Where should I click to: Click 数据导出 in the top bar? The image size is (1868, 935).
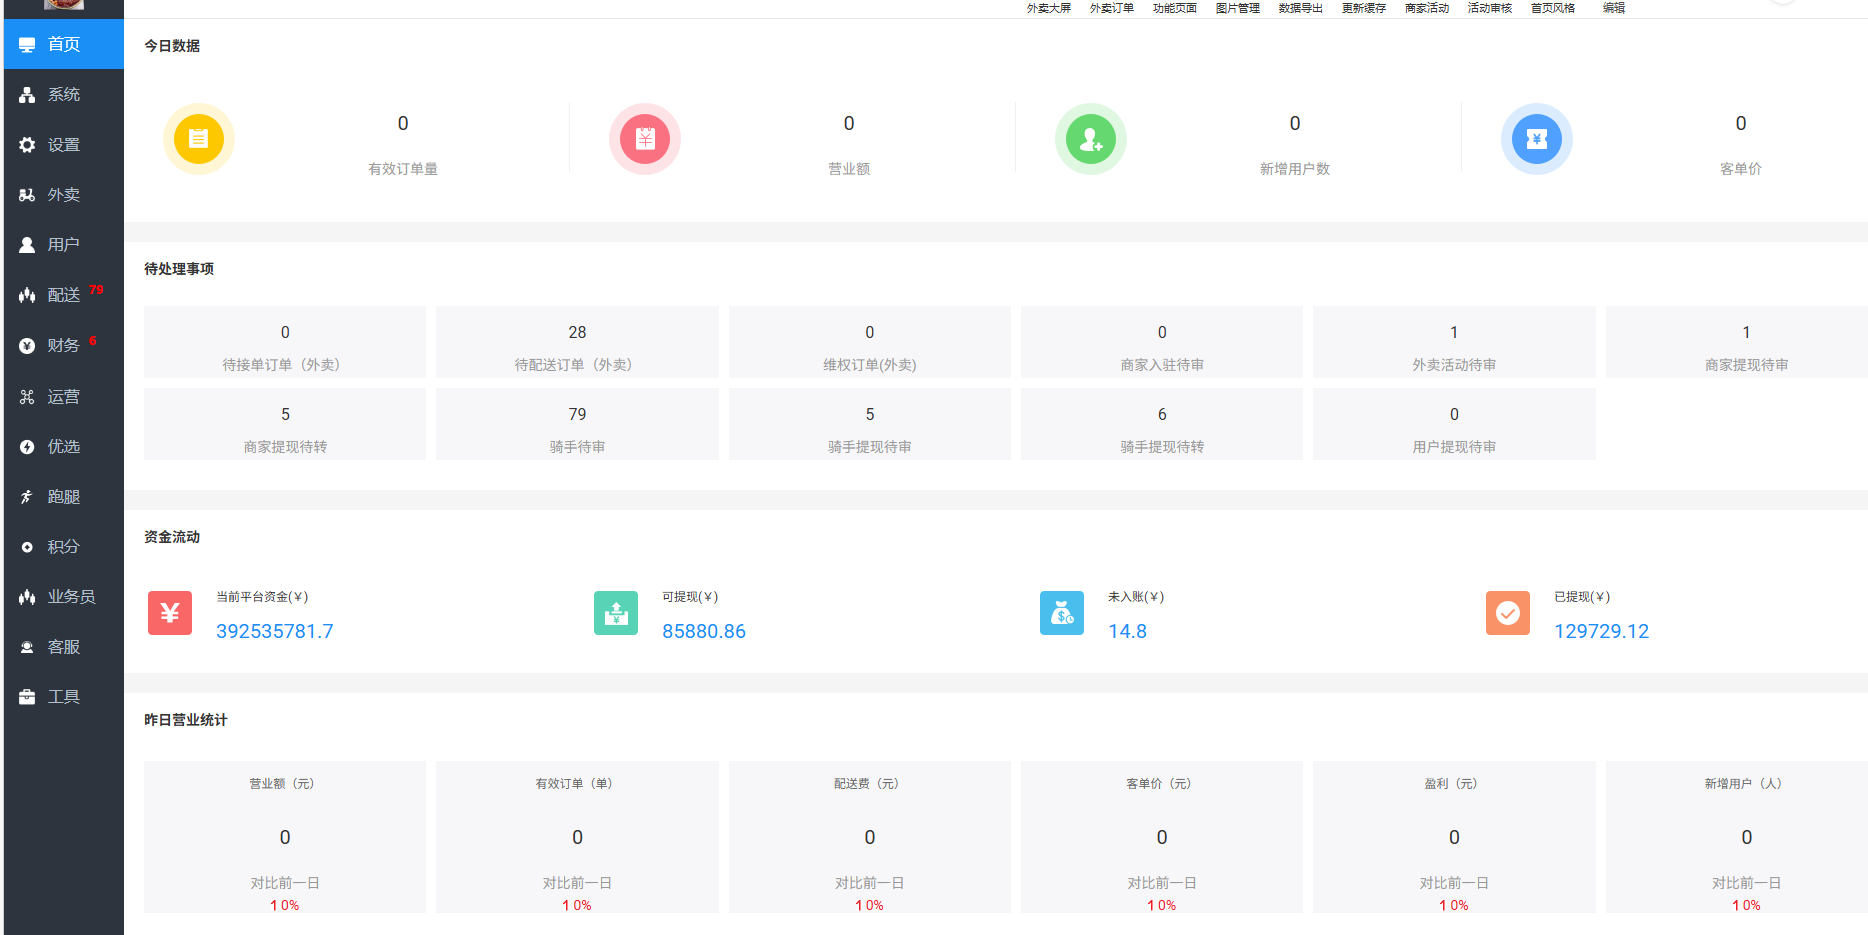pyautogui.click(x=1300, y=8)
